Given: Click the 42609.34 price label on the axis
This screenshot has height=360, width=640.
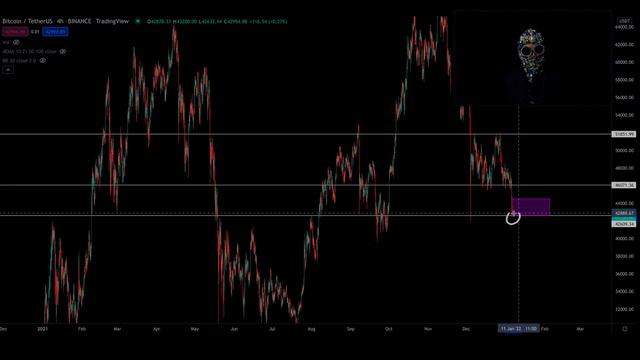Looking at the screenshot, I should pos(624,224).
